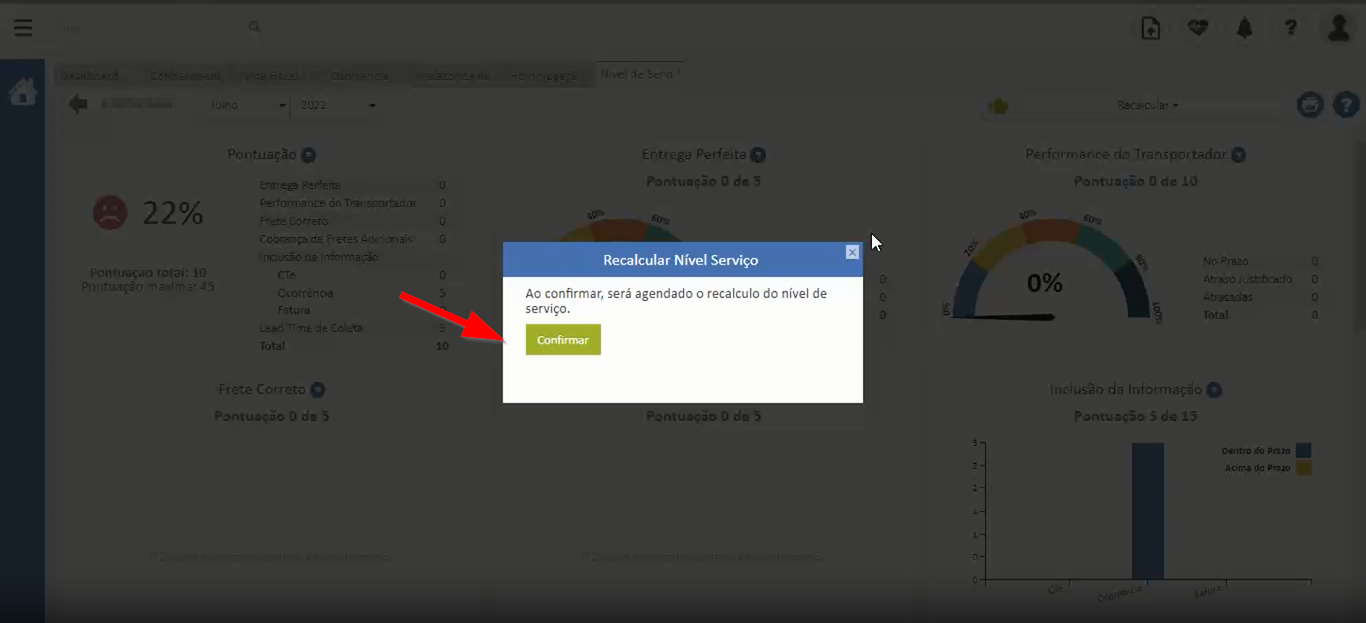Select the Homologação tab

[x=543, y=74]
